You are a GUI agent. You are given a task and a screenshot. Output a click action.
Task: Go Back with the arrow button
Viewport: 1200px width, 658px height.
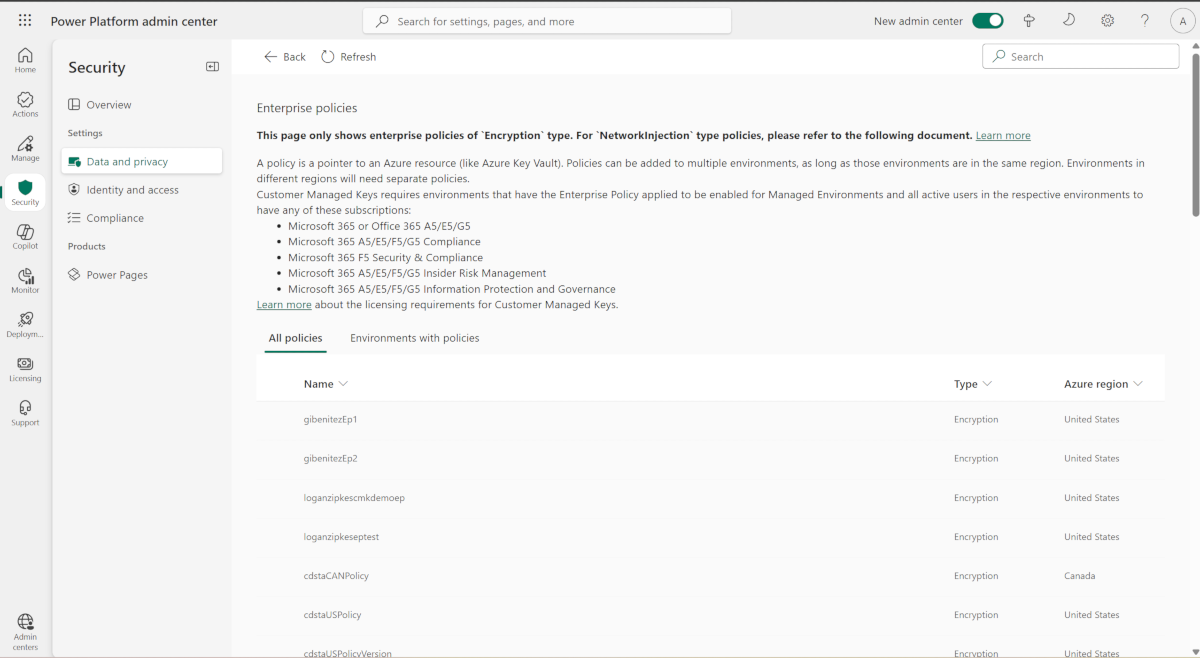[285, 57]
